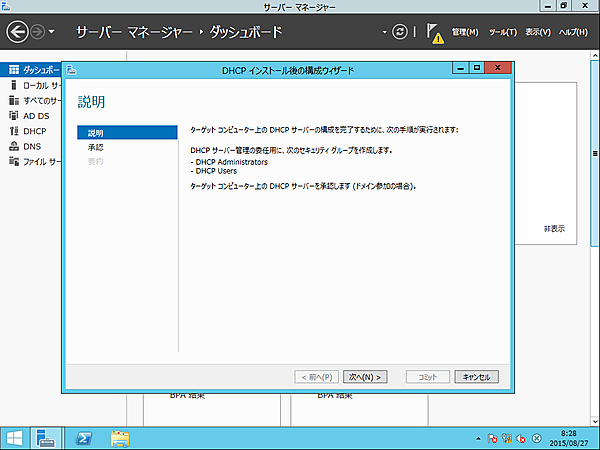Select the 説明 step in the wizard
The image size is (600, 450).
(x=127, y=132)
